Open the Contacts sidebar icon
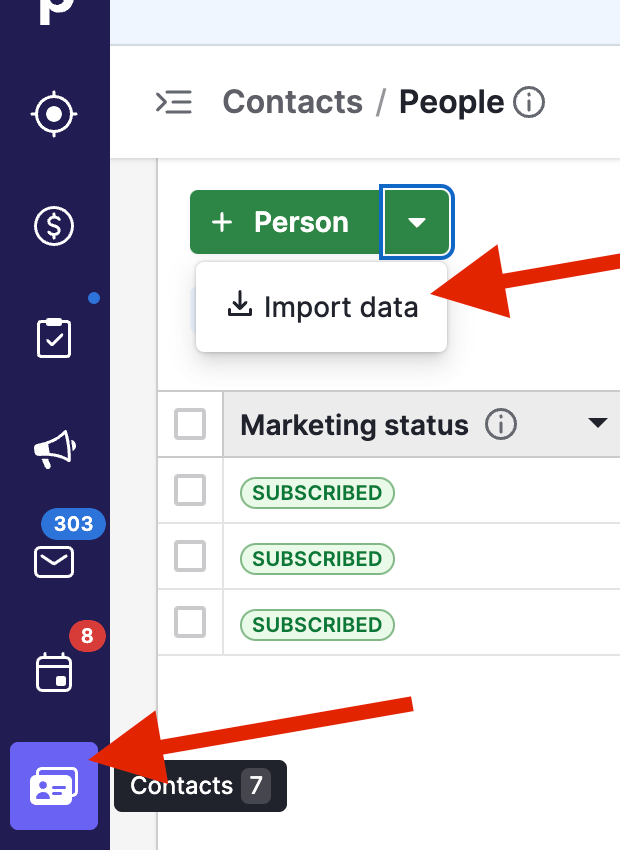 54,785
